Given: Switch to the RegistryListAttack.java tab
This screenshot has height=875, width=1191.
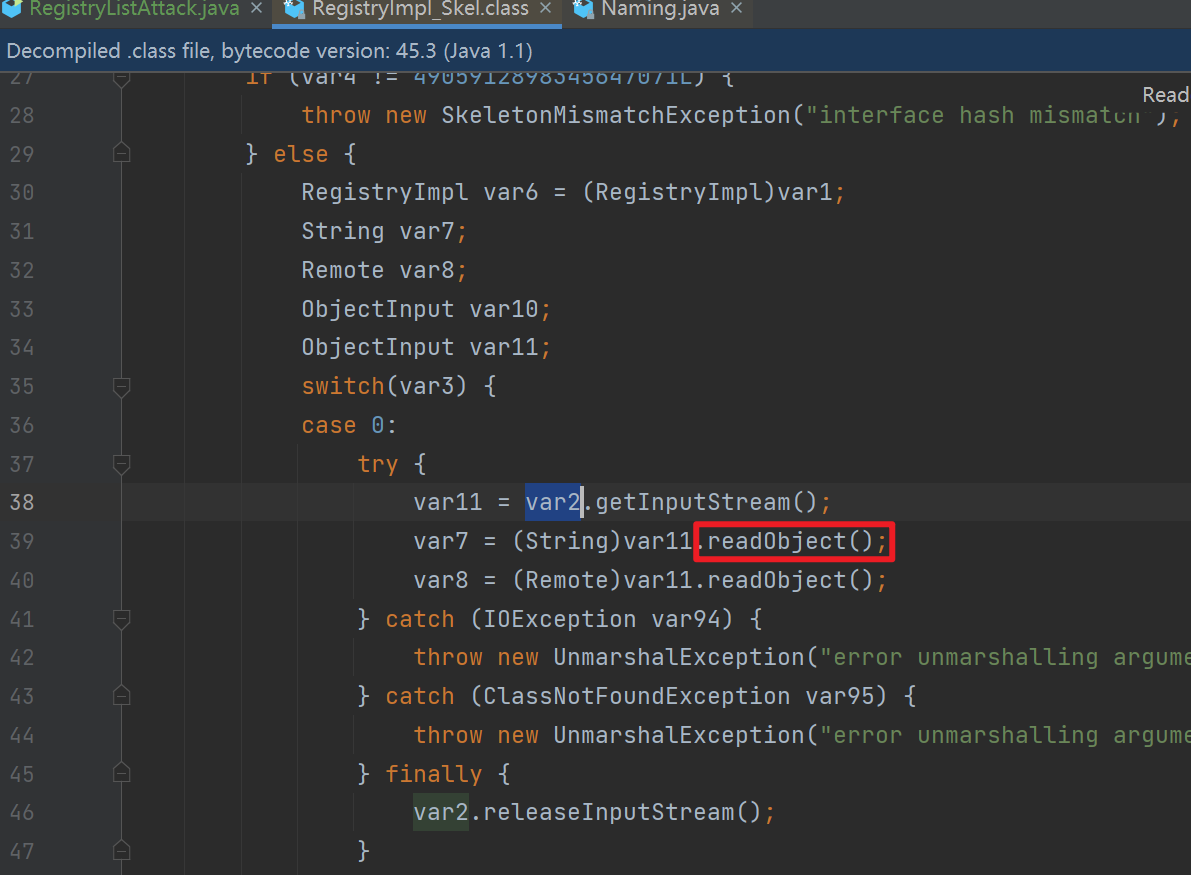Looking at the screenshot, I should [133, 9].
